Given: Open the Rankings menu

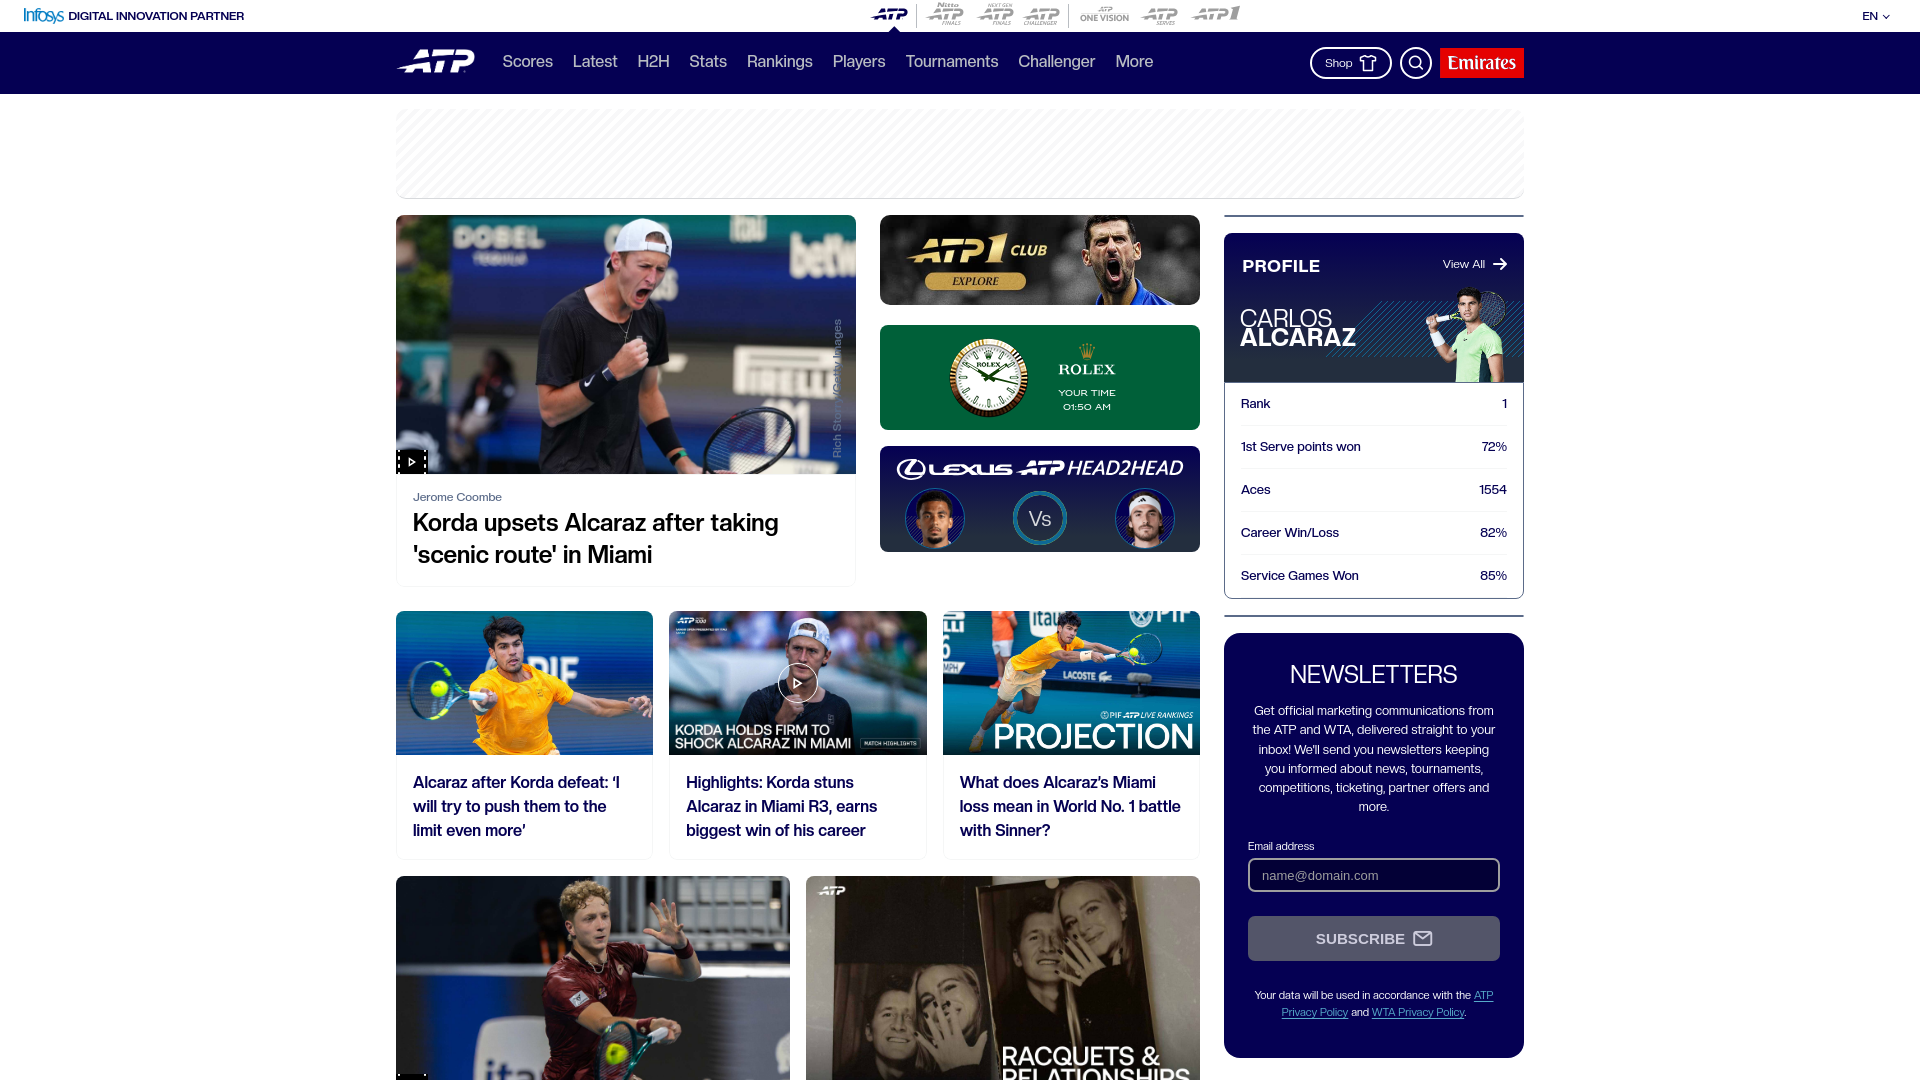Looking at the screenshot, I should coord(779,61).
